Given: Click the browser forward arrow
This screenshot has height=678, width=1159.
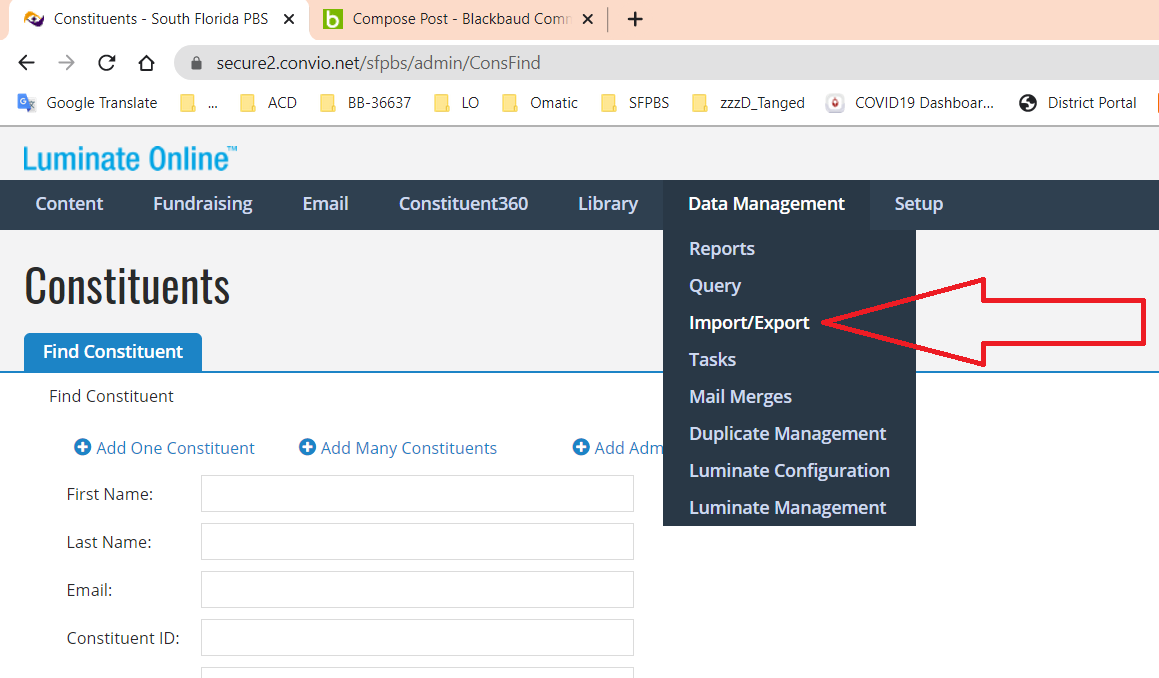Looking at the screenshot, I should (67, 63).
